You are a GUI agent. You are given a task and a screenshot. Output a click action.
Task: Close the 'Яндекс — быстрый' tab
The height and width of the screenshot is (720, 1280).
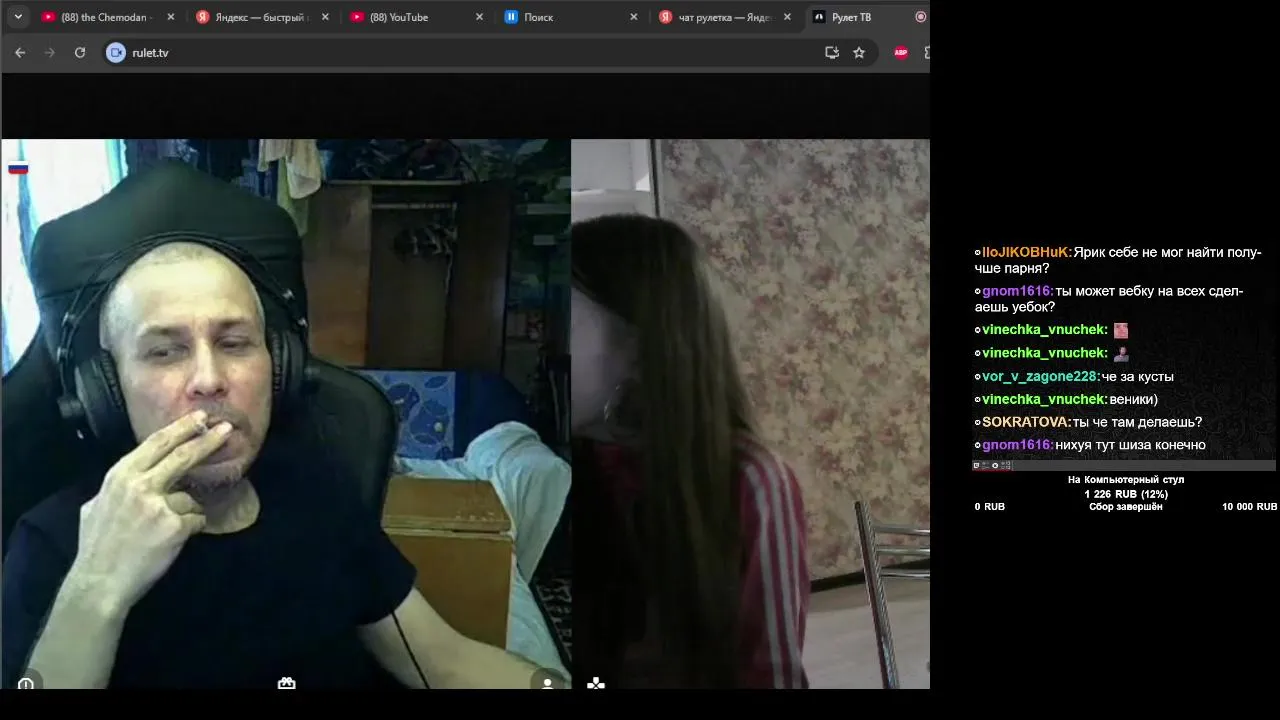click(x=325, y=17)
